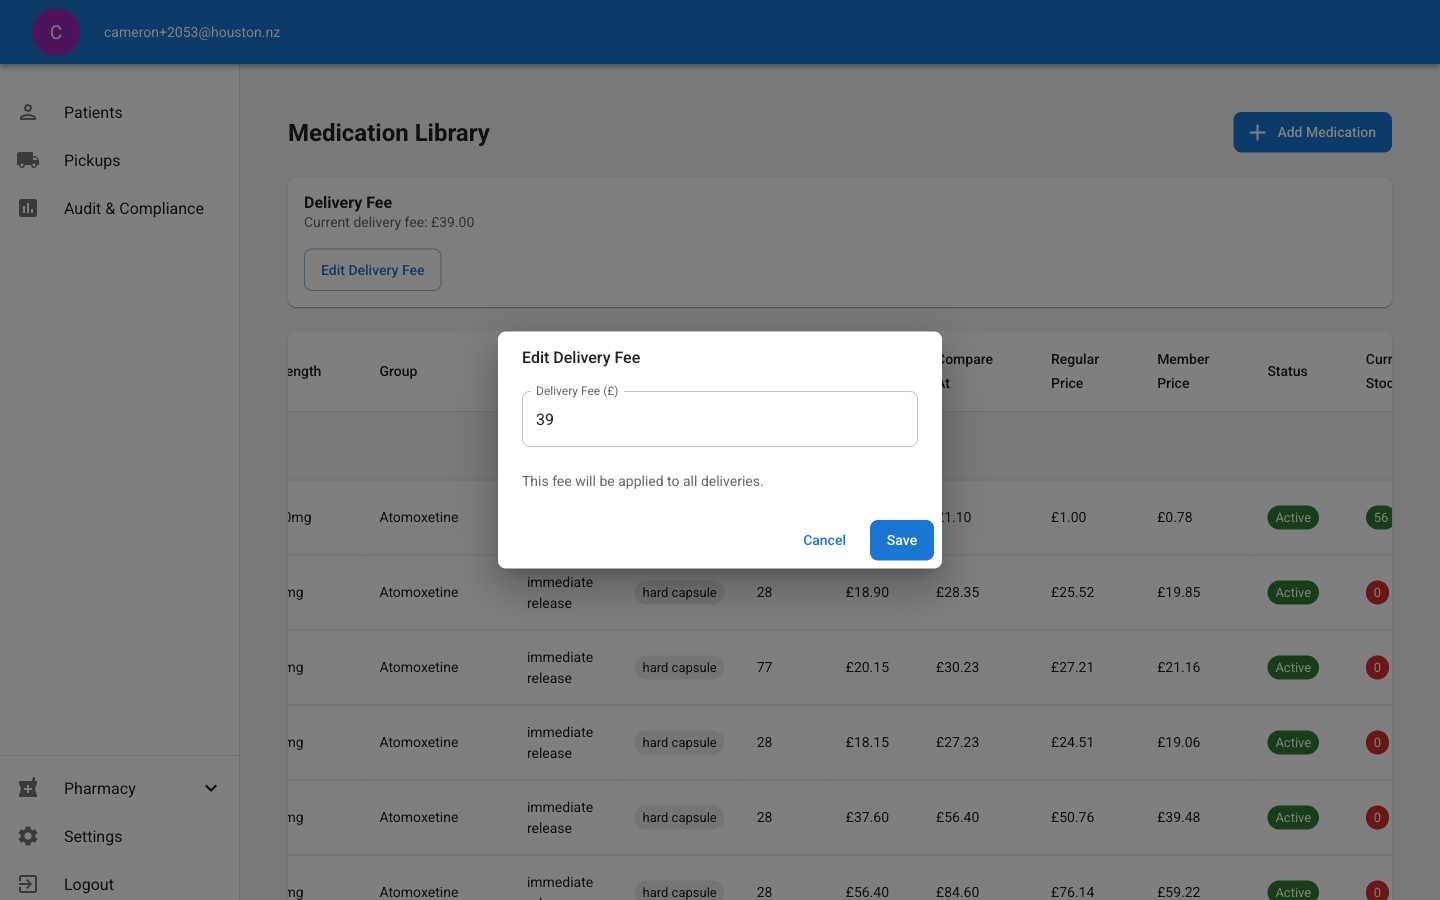Viewport: 1440px width, 900px height.
Task: Cancel the Edit Delivery Fee dialog
Action: [824, 540]
